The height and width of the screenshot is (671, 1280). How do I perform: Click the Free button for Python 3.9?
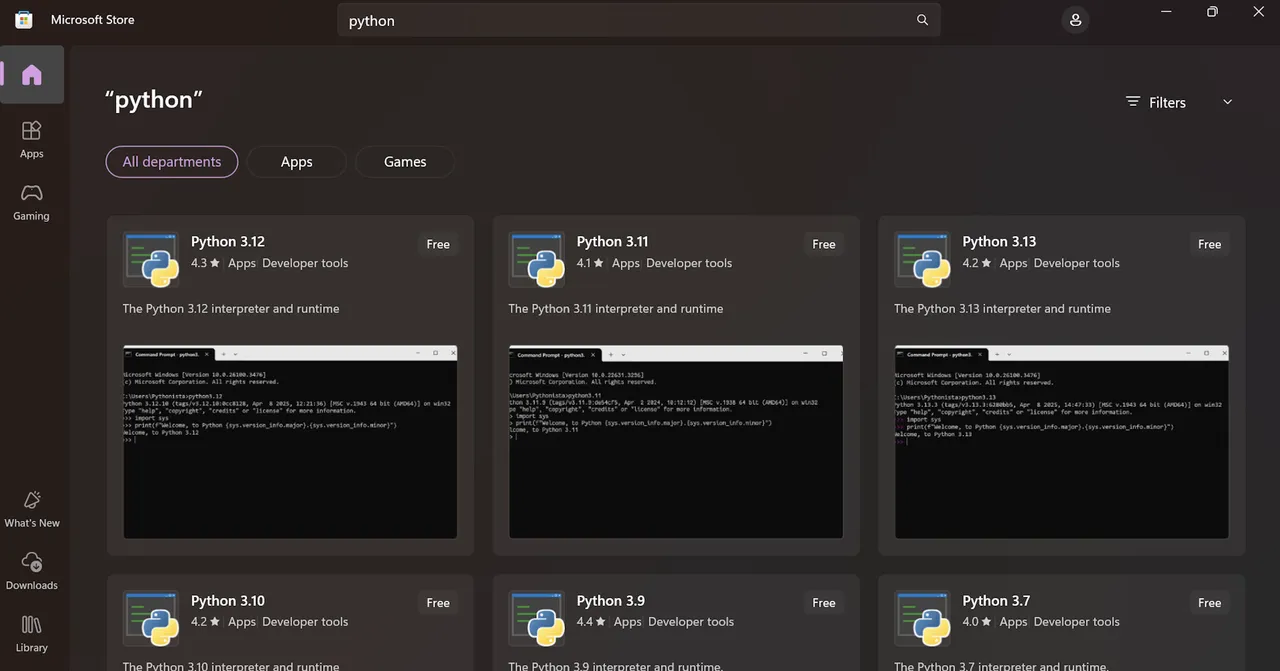click(824, 603)
